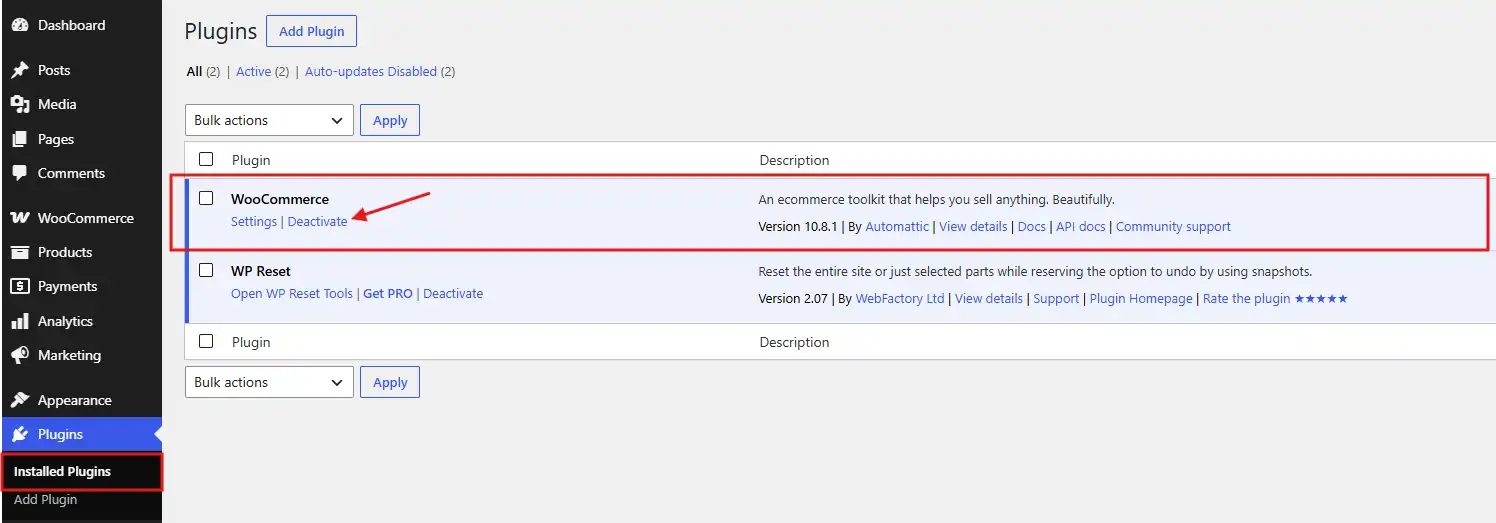Filter by Active plugins
The height and width of the screenshot is (523, 1496).
[253, 72]
